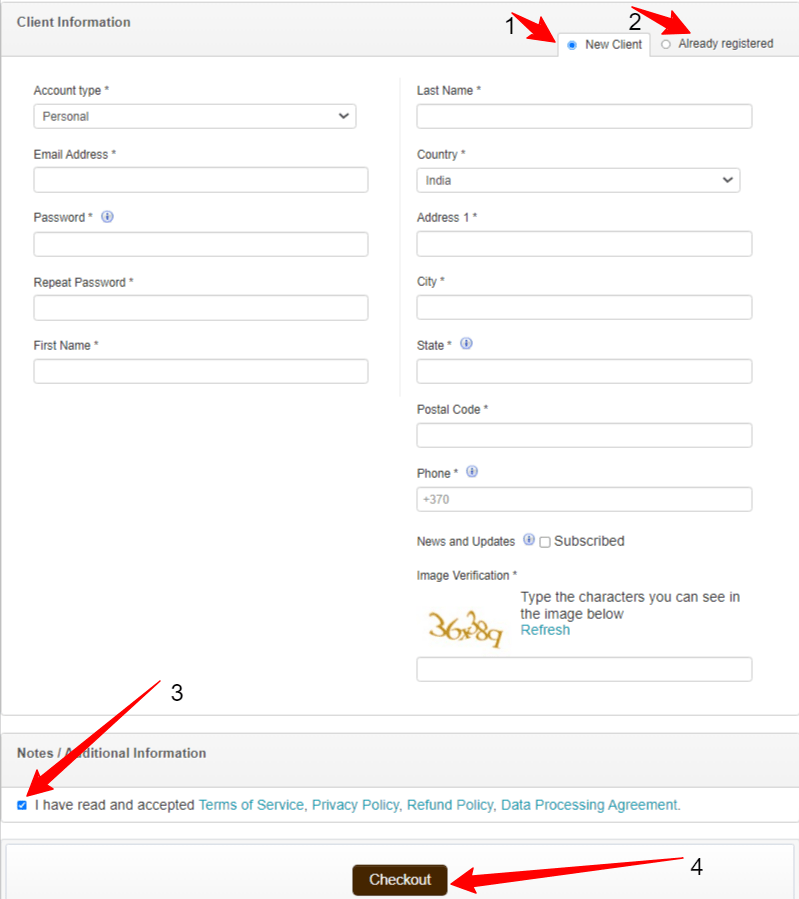Click the Phone field info icon
Image resolution: width=799 pixels, height=899 pixels.
[x=471, y=471]
